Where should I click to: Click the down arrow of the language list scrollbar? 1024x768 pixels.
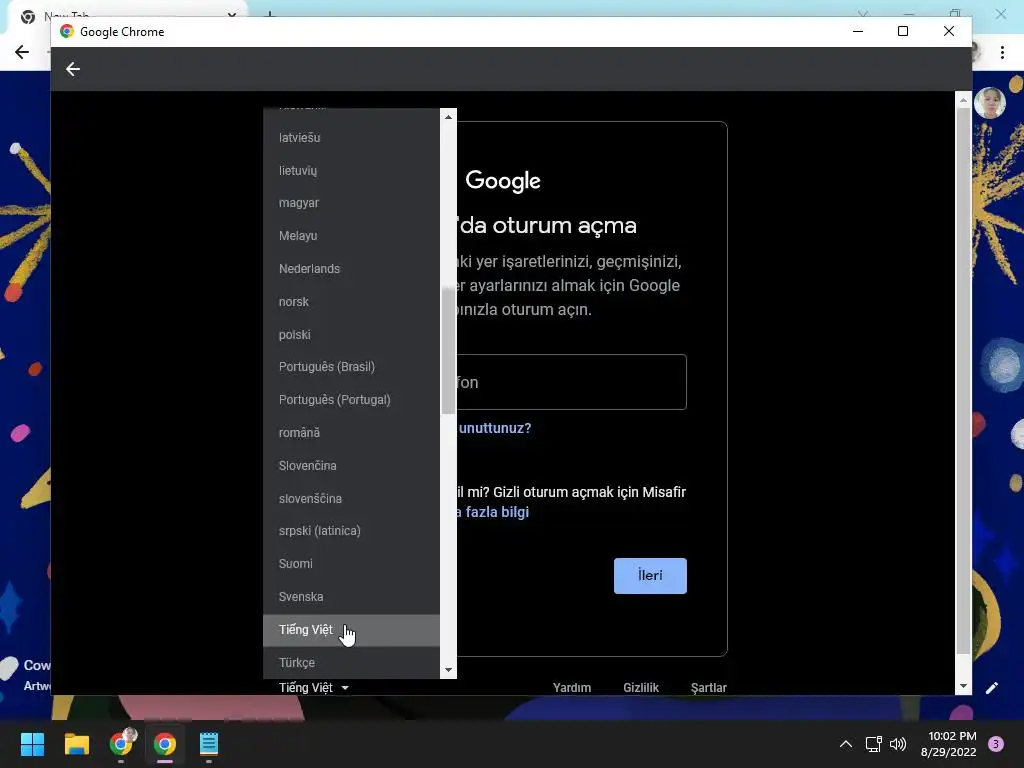(x=448, y=670)
